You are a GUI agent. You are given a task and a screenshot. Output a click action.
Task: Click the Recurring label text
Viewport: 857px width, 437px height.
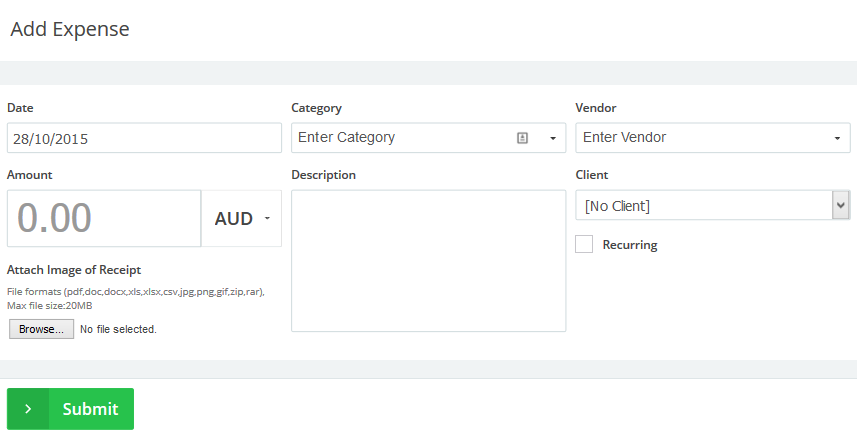pos(629,245)
